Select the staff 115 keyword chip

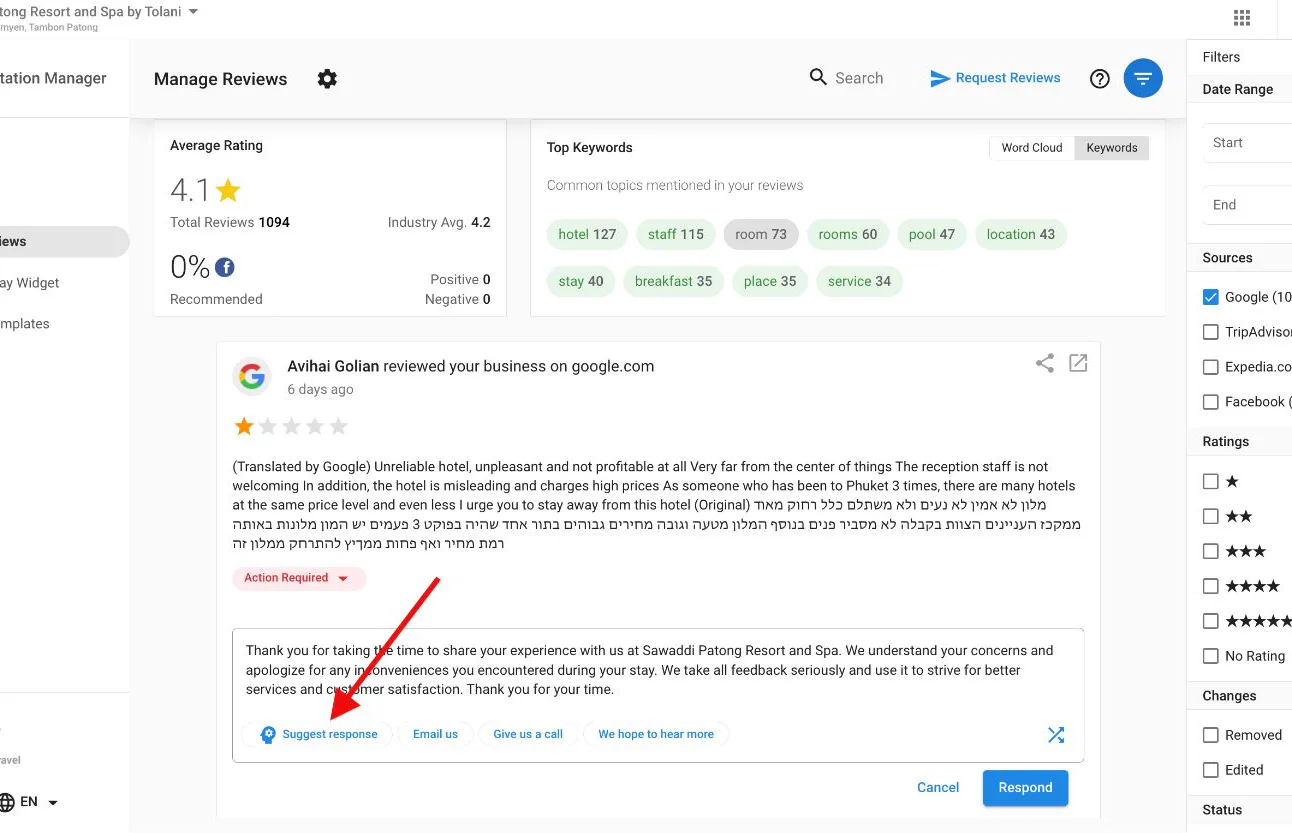pyautogui.click(x=676, y=235)
